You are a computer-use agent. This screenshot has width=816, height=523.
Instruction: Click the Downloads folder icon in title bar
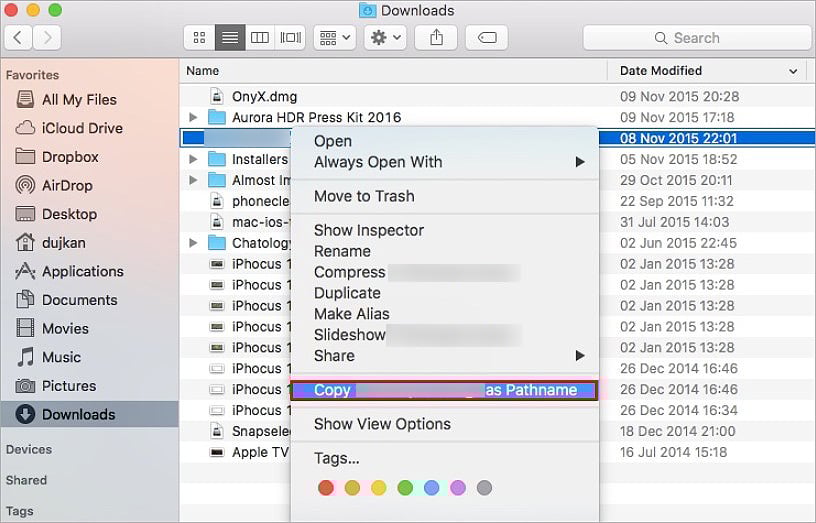pyautogui.click(x=367, y=10)
